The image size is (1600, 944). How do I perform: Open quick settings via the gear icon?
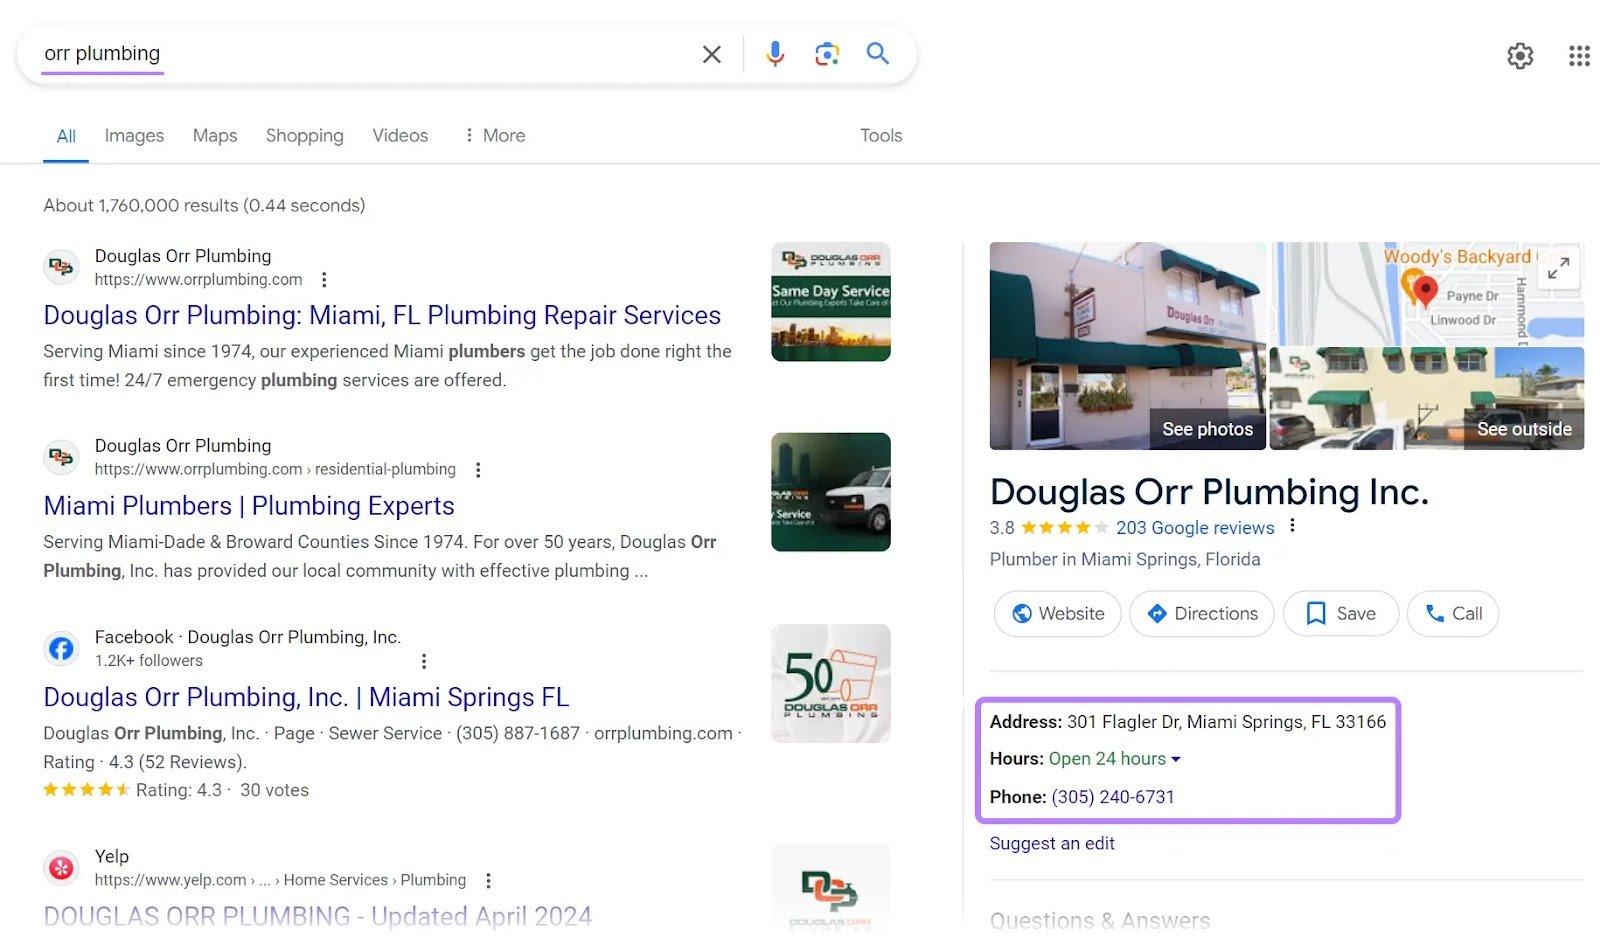[1521, 56]
